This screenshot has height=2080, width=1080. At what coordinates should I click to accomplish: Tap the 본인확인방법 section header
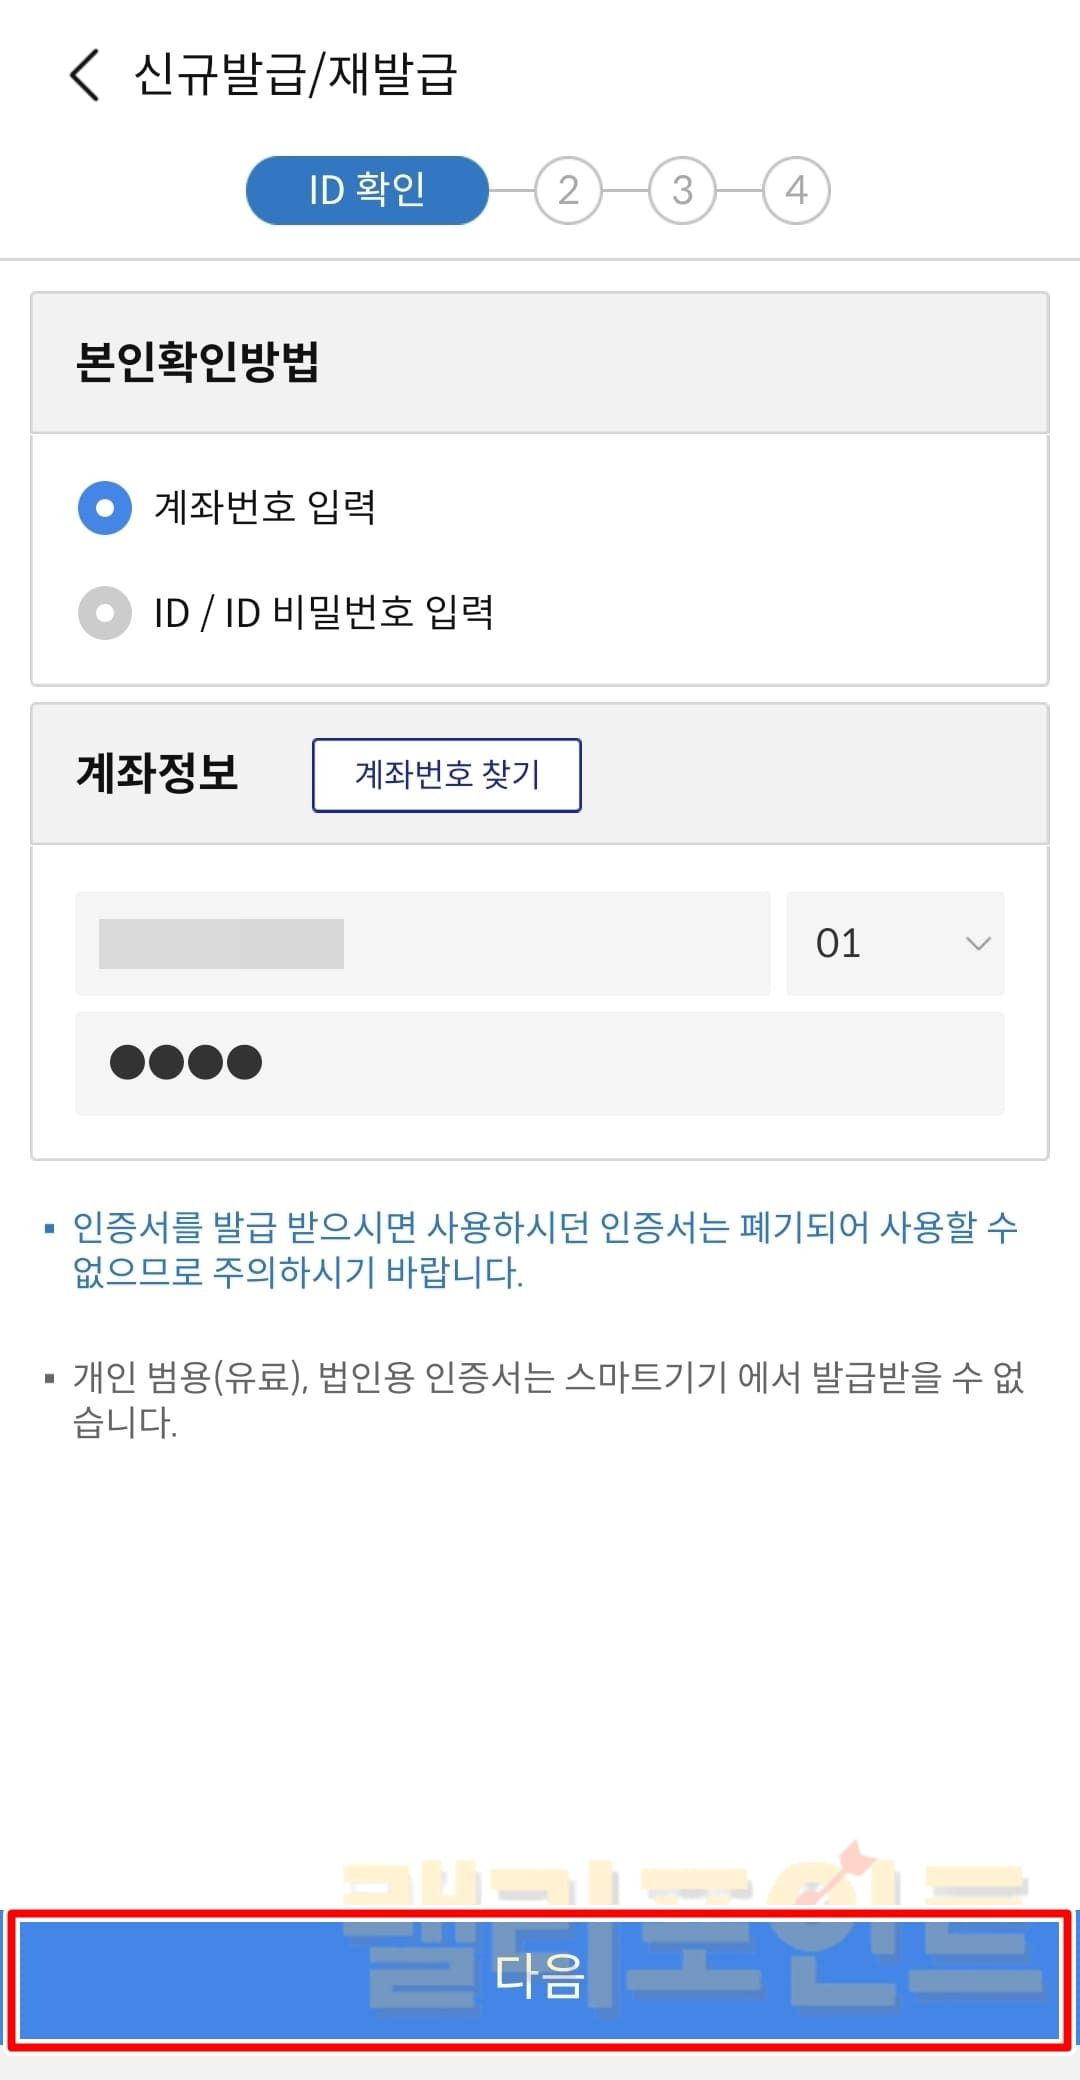tap(198, 362)
